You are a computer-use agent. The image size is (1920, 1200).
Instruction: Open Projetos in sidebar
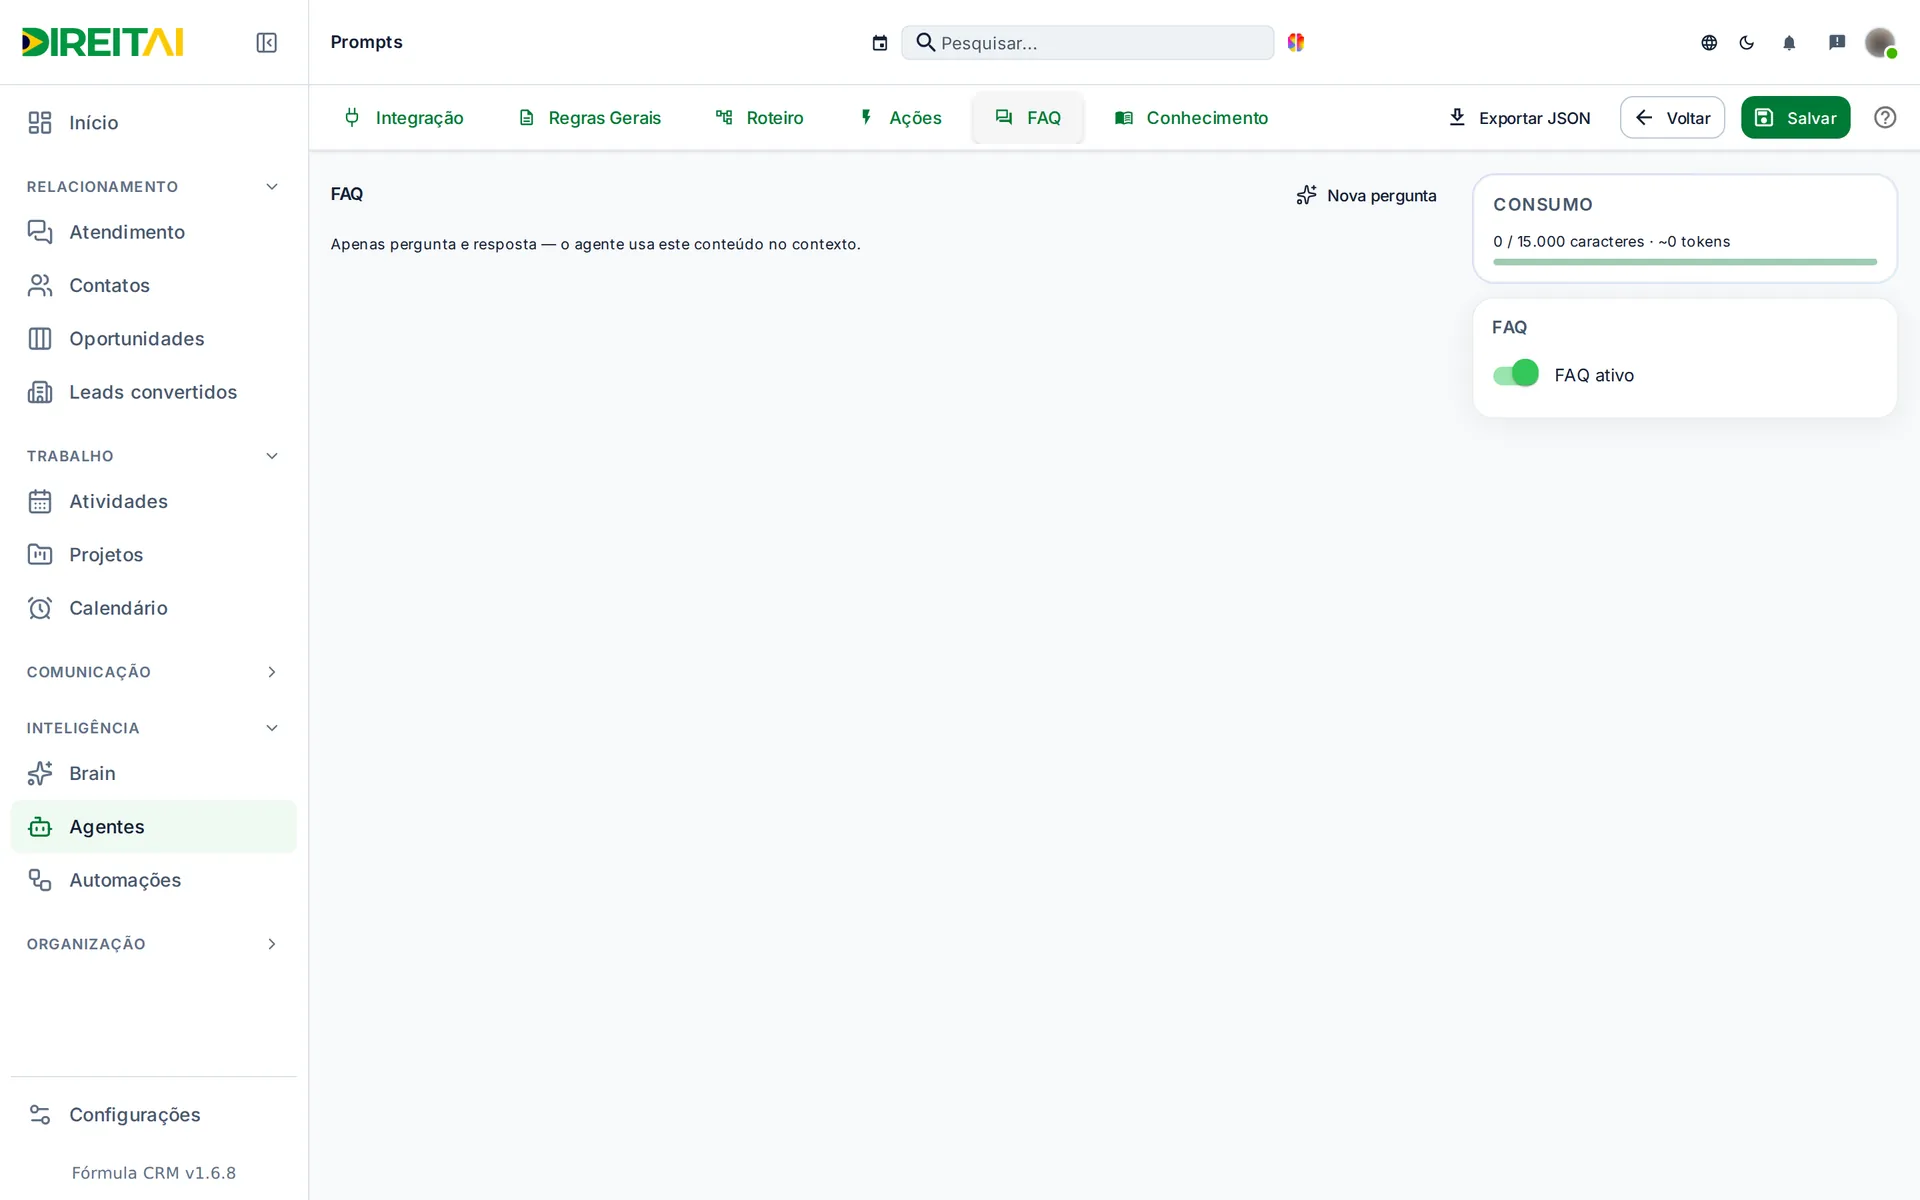pos(153,555)
